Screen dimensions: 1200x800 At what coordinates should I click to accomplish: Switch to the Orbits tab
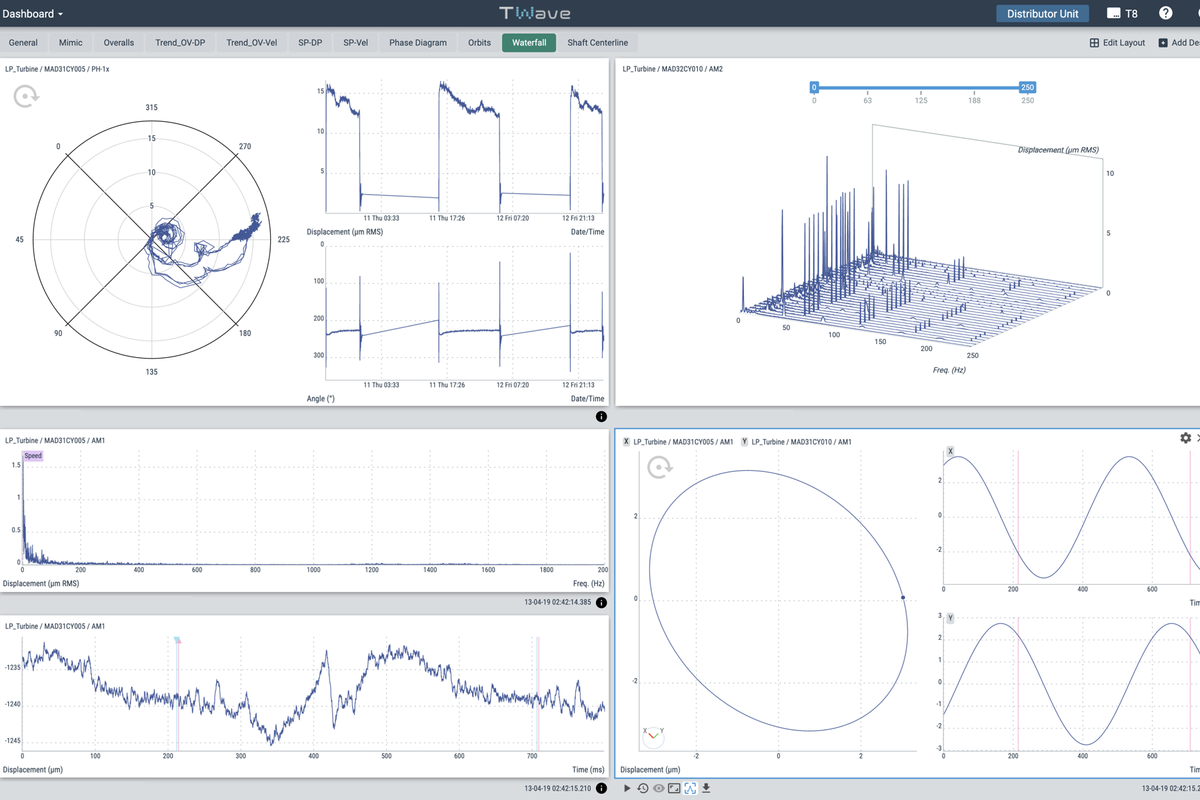479,43
